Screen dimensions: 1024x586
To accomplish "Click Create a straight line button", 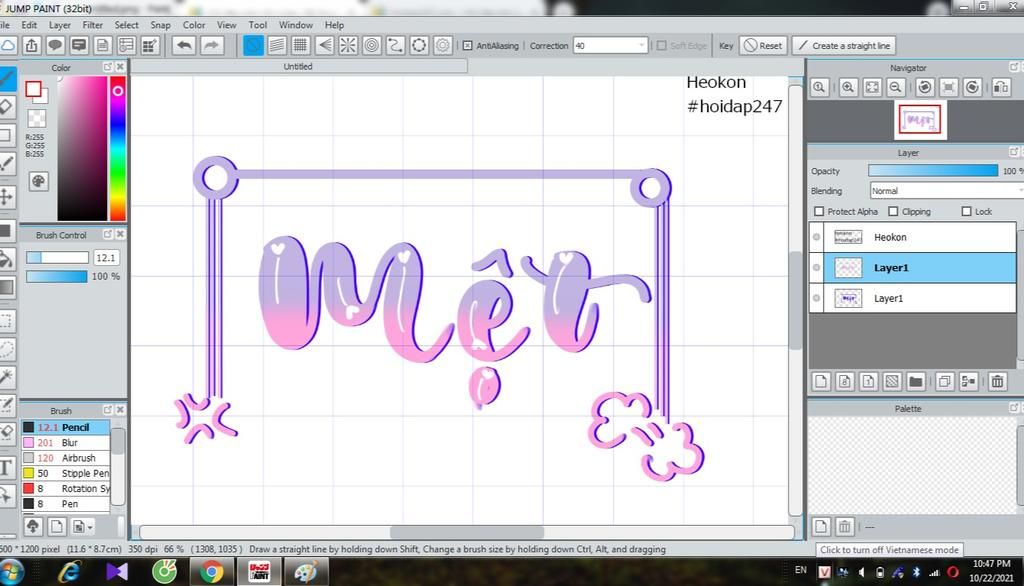I will click(x=844, y=46).
